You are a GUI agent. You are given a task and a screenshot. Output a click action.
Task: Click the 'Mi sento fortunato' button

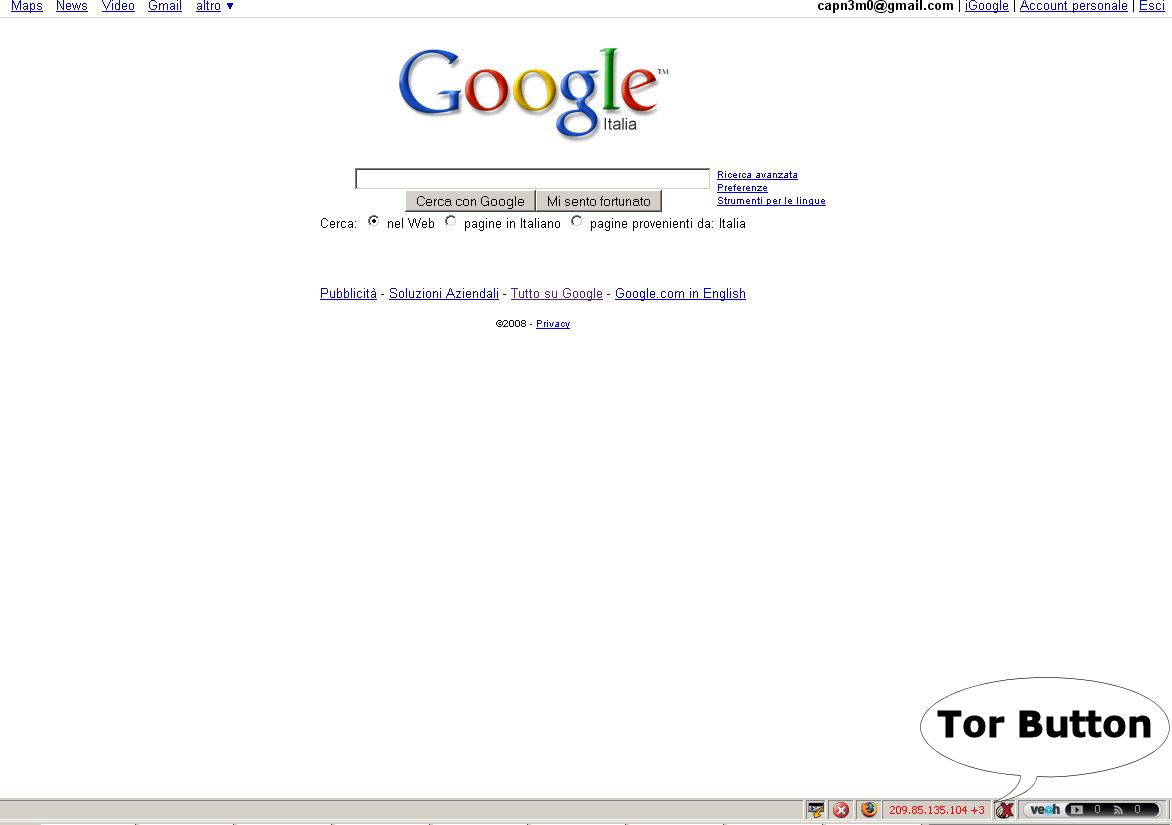[x=599, y=201]
